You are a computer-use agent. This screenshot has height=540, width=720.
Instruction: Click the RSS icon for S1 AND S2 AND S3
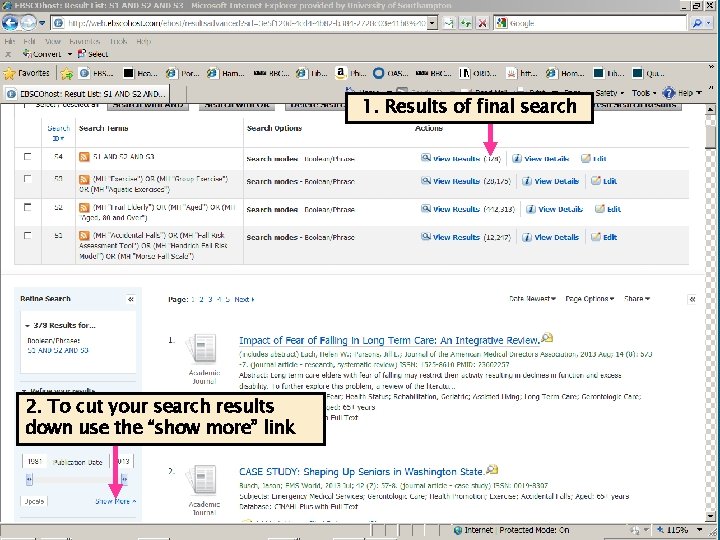84,157
